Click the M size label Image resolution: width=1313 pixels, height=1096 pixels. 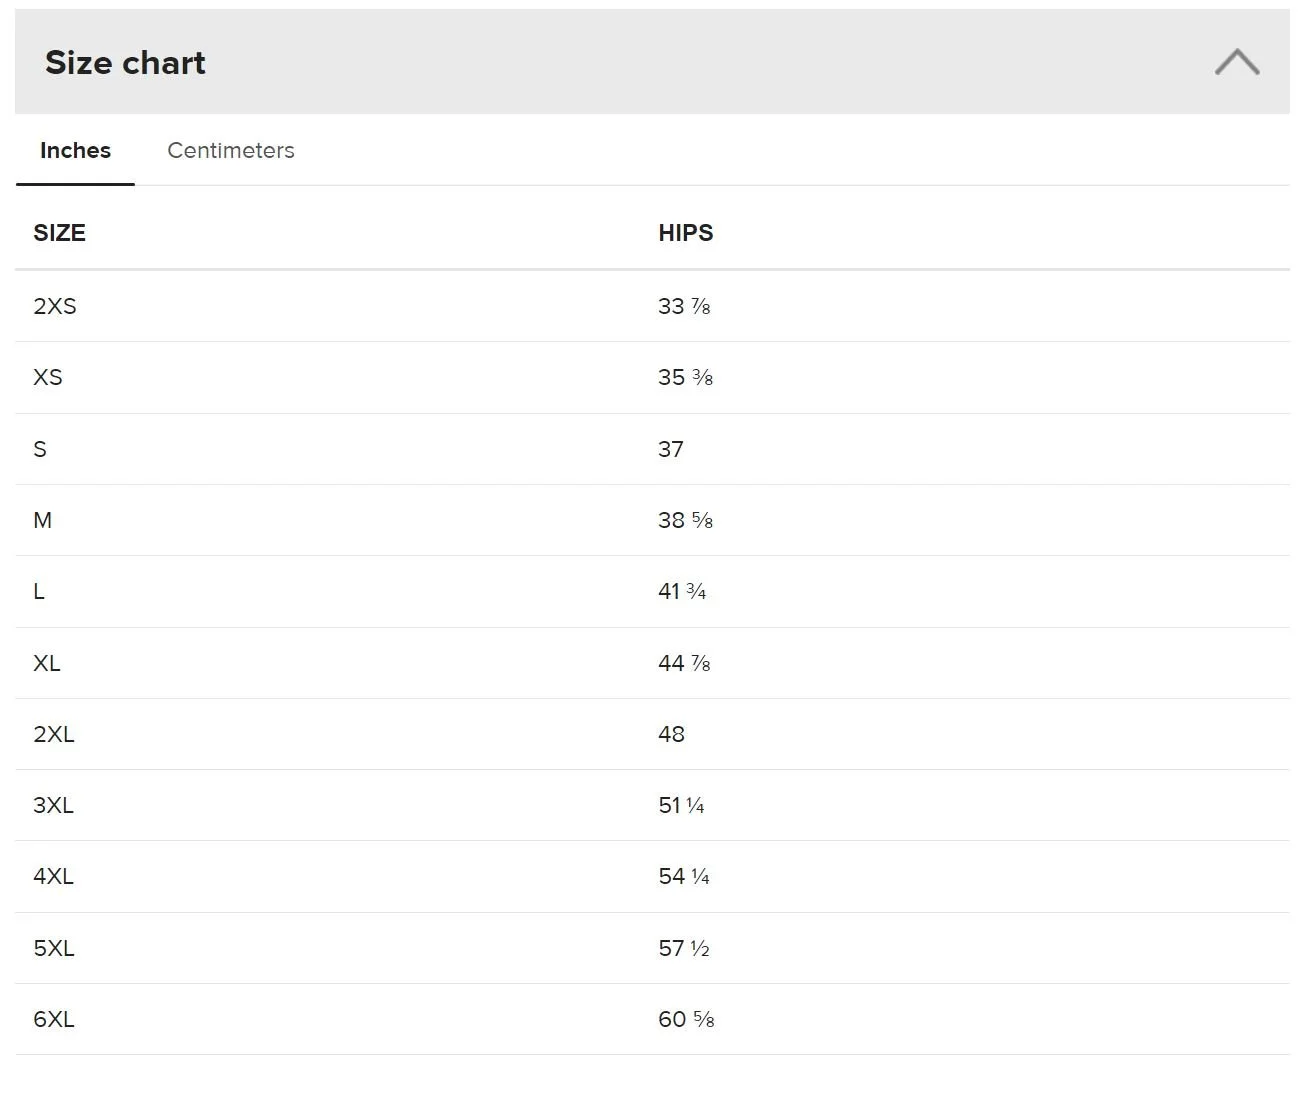pos(42,520)
